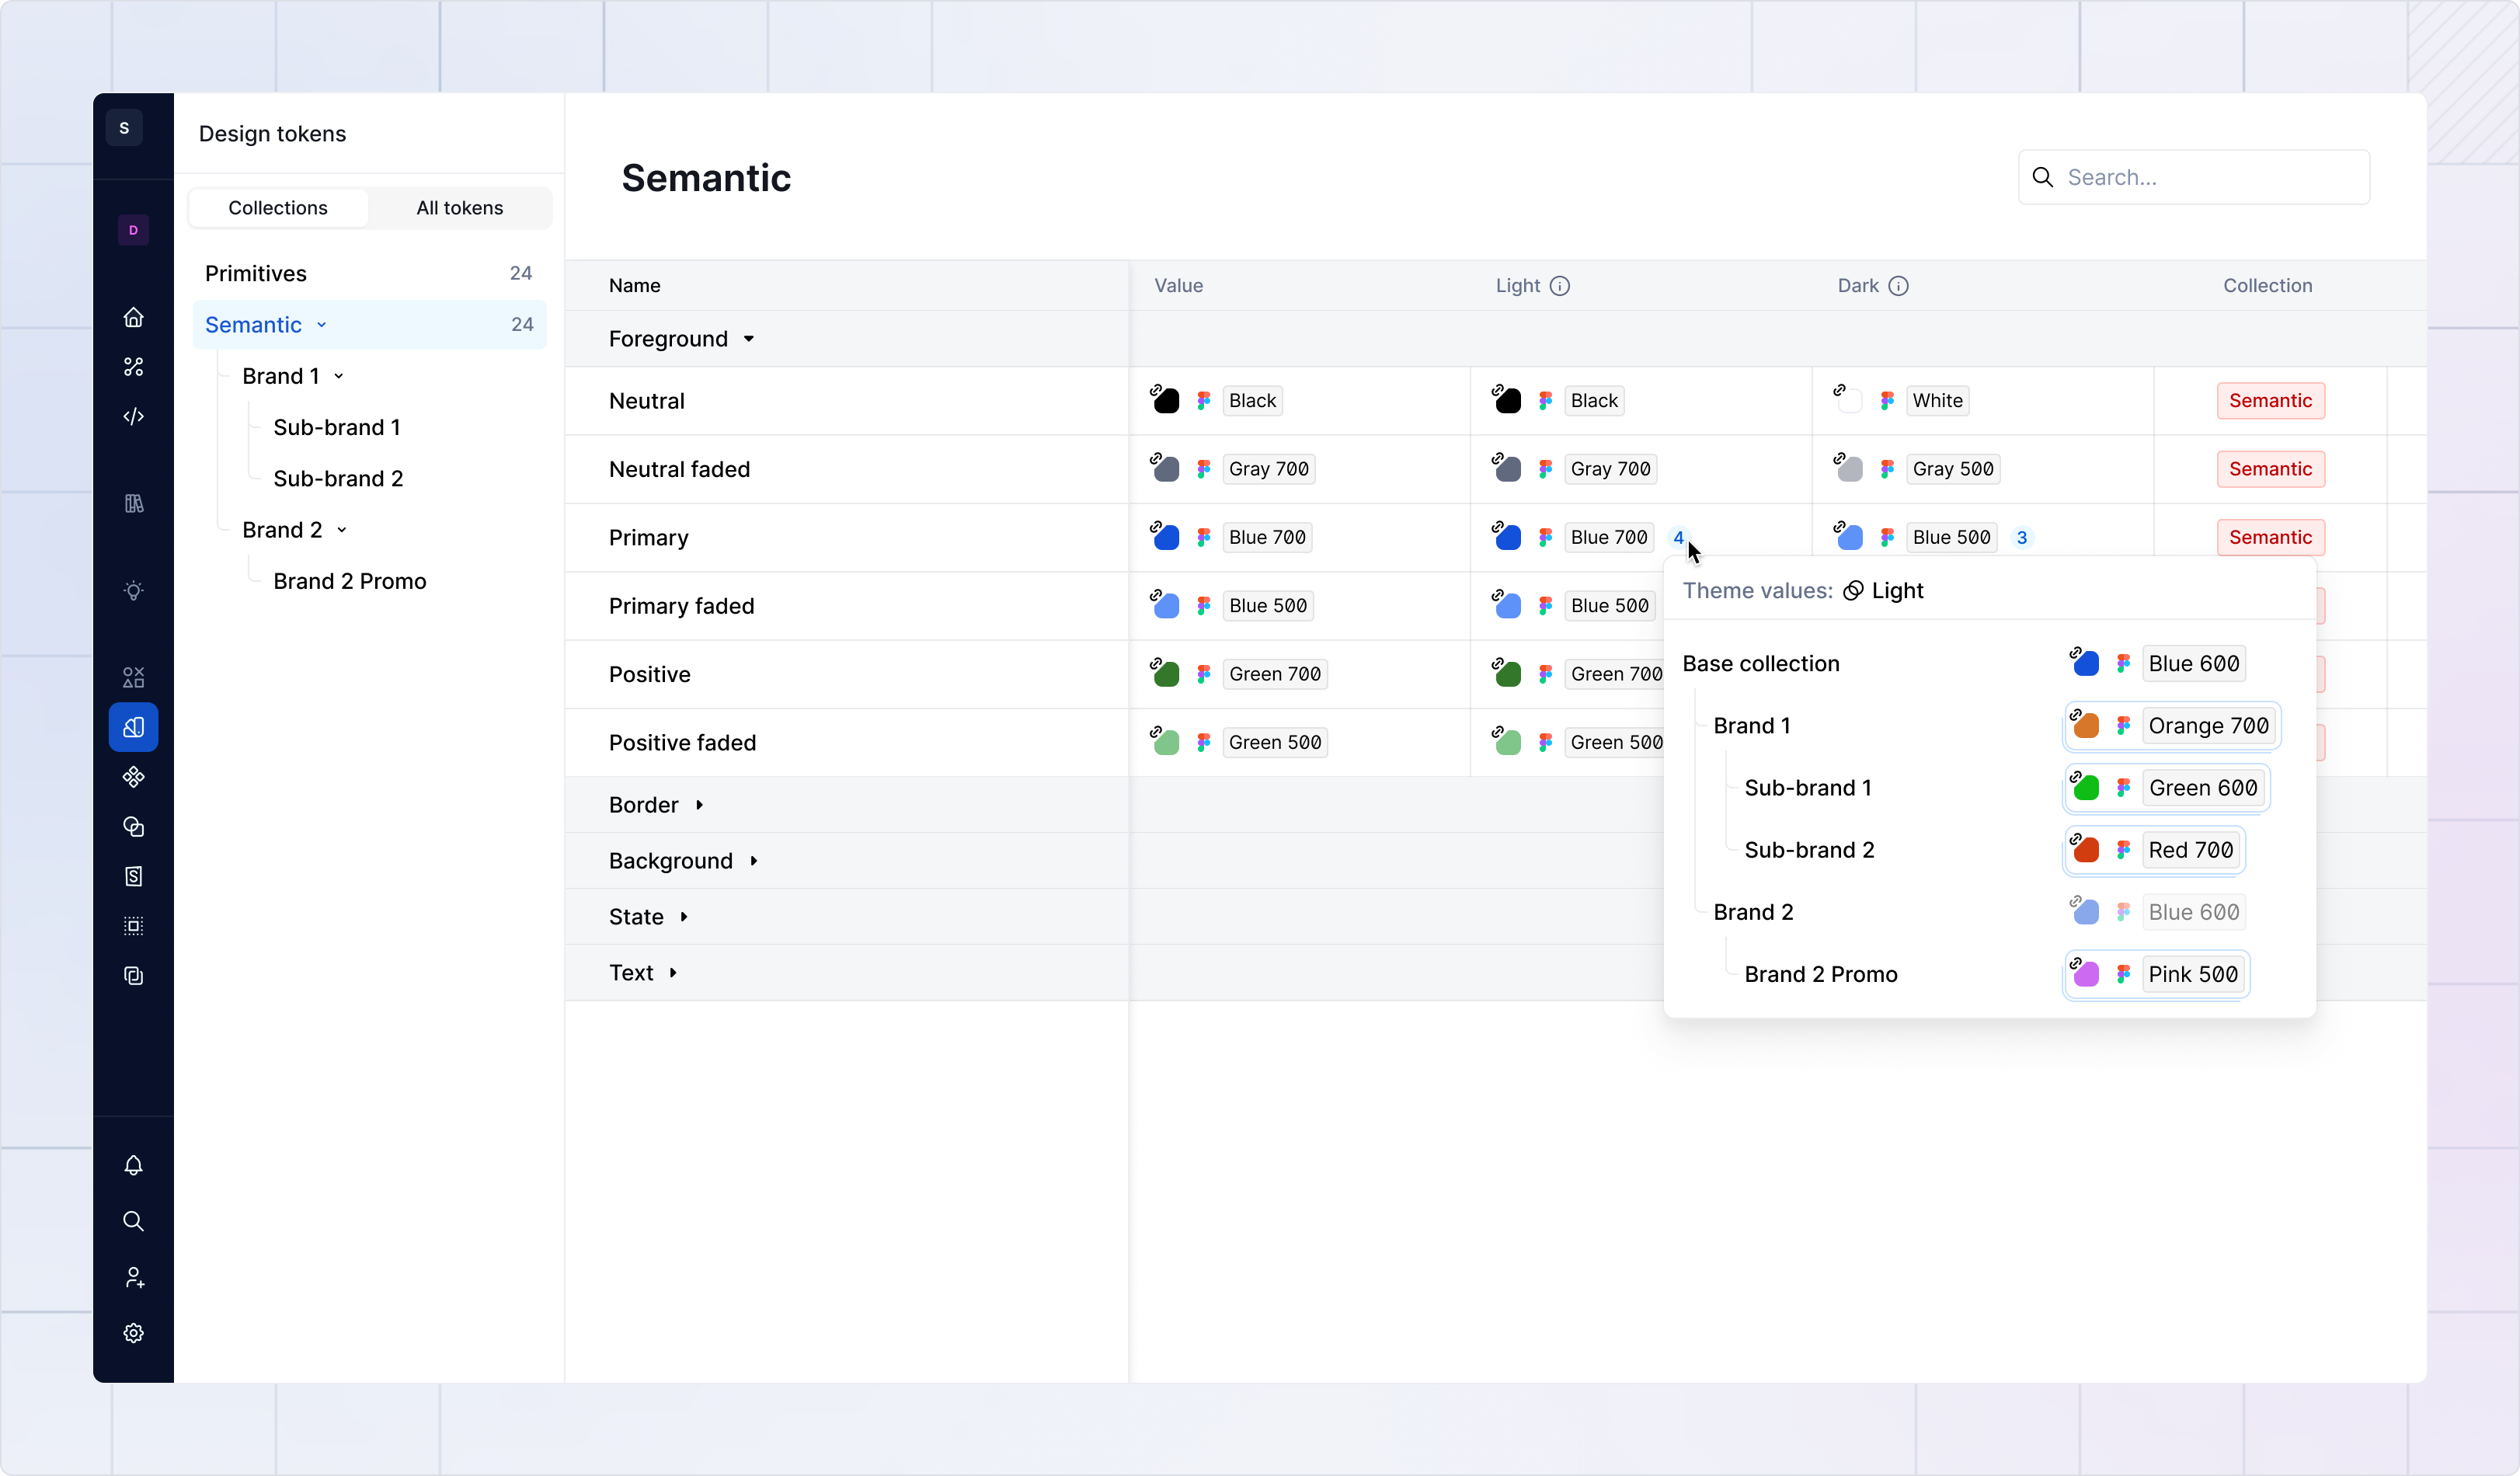
Task: Click the integrations nodes sidebar icon
Action: pyautogui.click(x=133, y=367)
